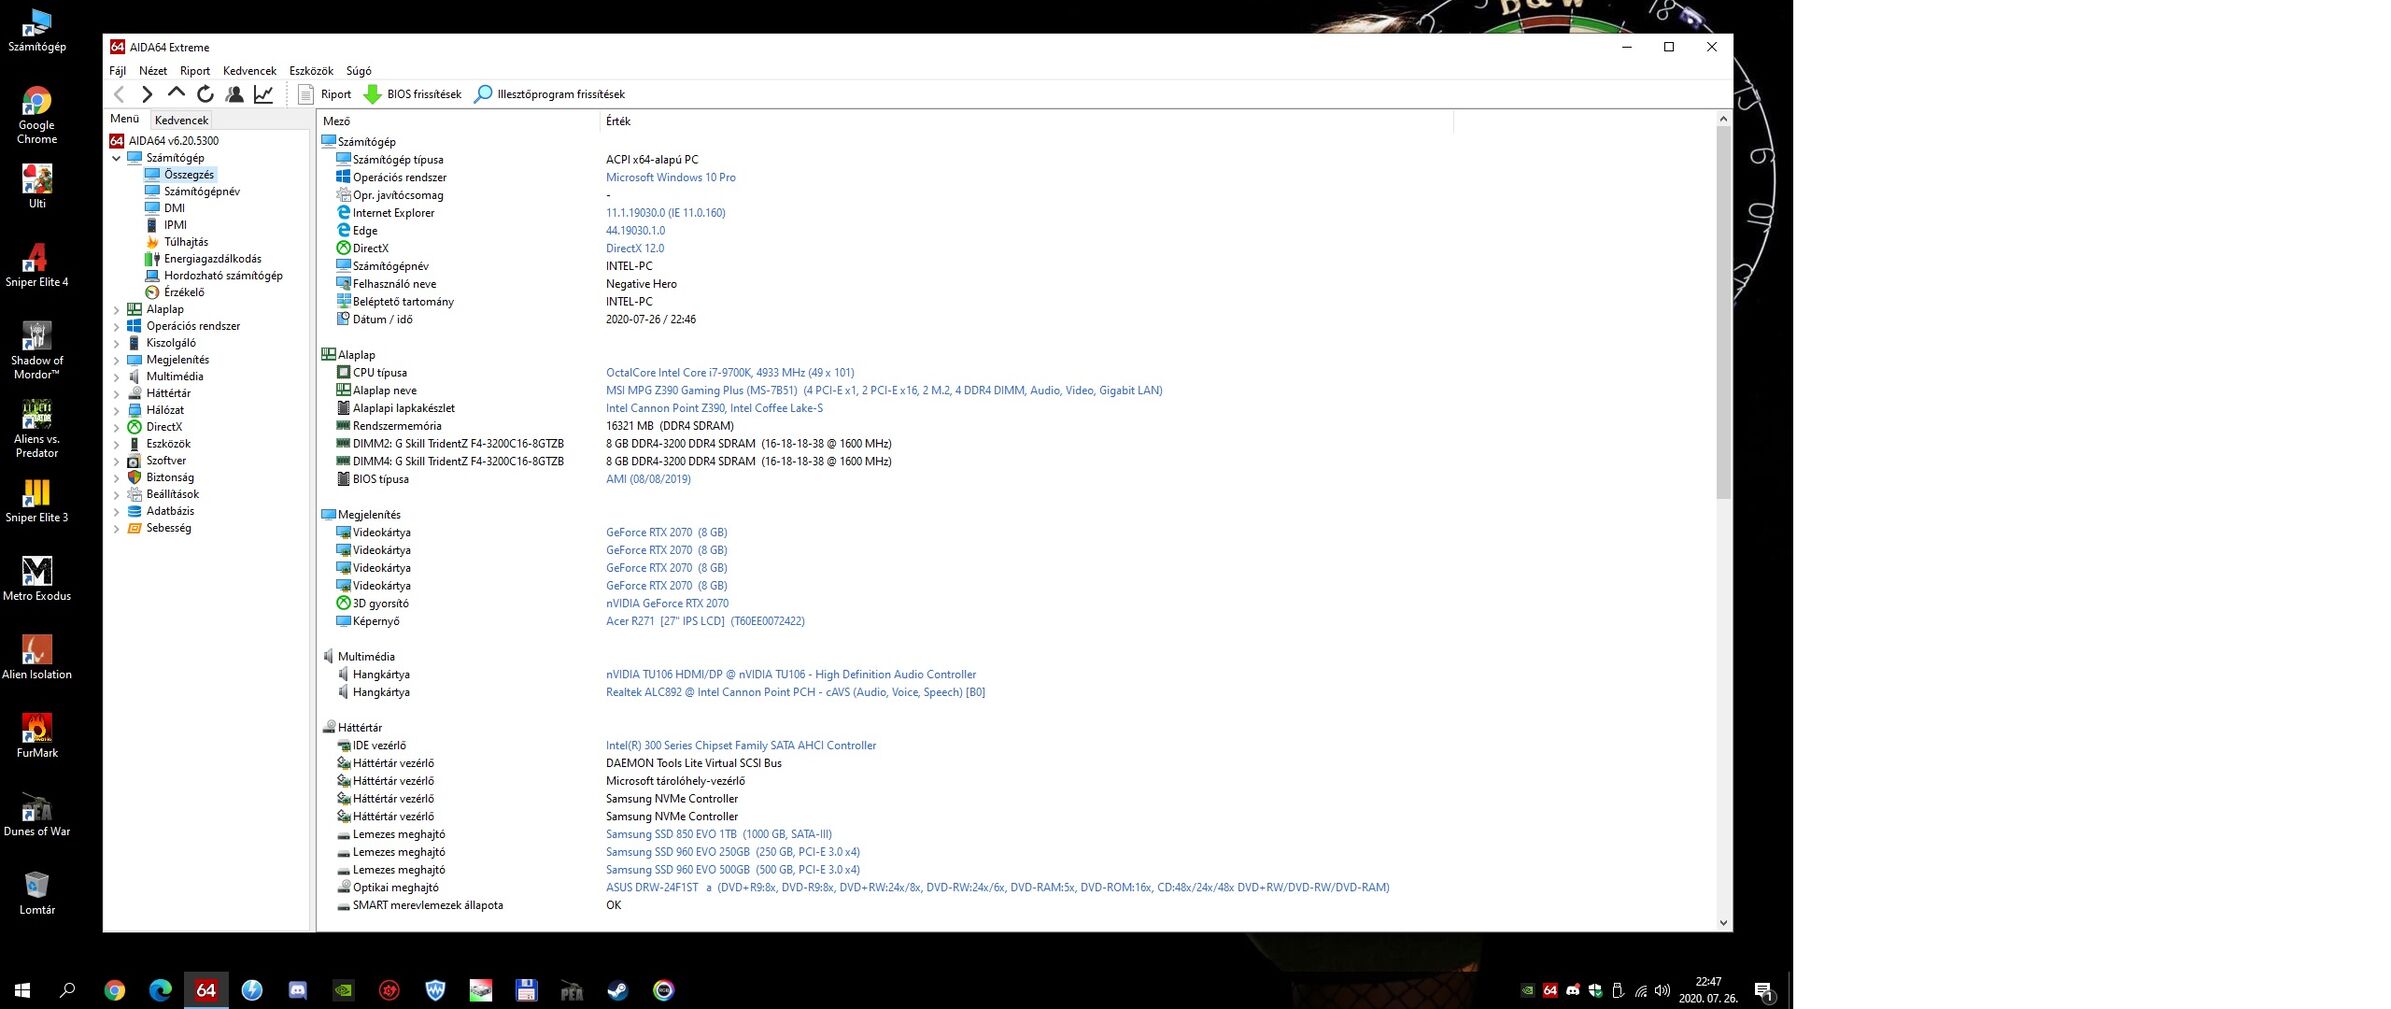Screen dimensions: 2391x1009
Task: Expand the DirectX tree node
Action: tap(116, 428)
